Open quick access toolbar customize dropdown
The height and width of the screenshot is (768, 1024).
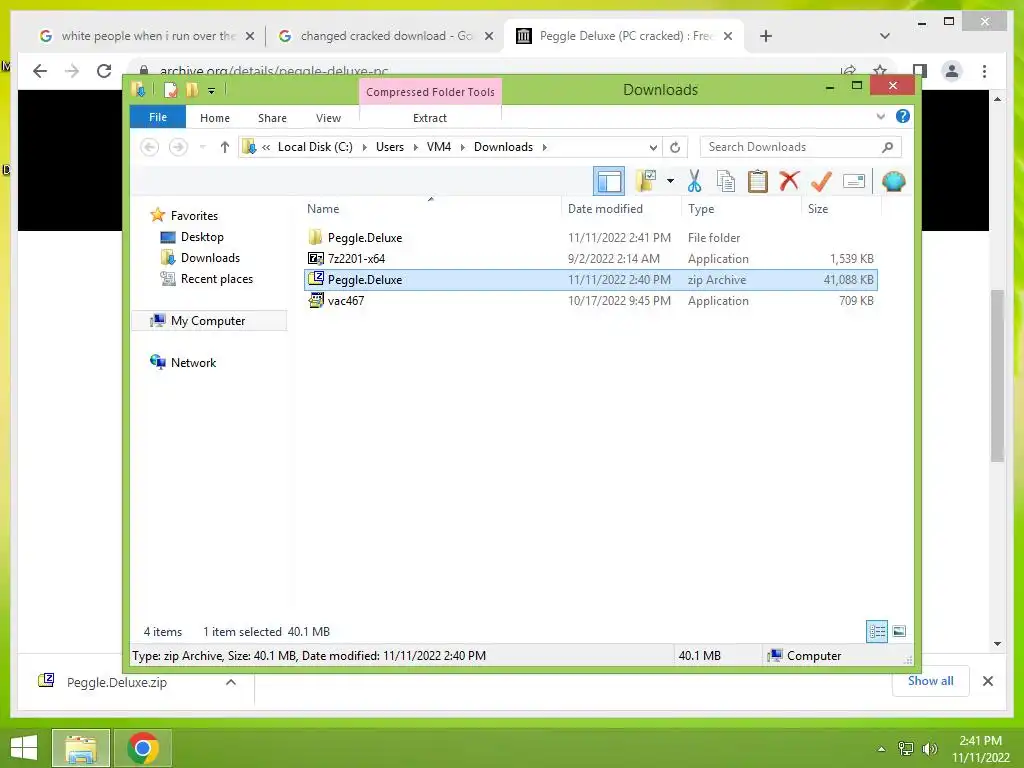[x=212, y=91]
